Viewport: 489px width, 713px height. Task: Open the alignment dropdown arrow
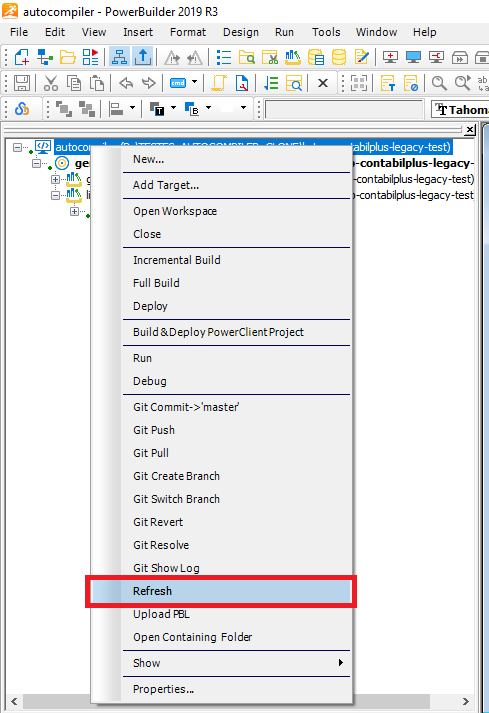click(x=132, y=108)
